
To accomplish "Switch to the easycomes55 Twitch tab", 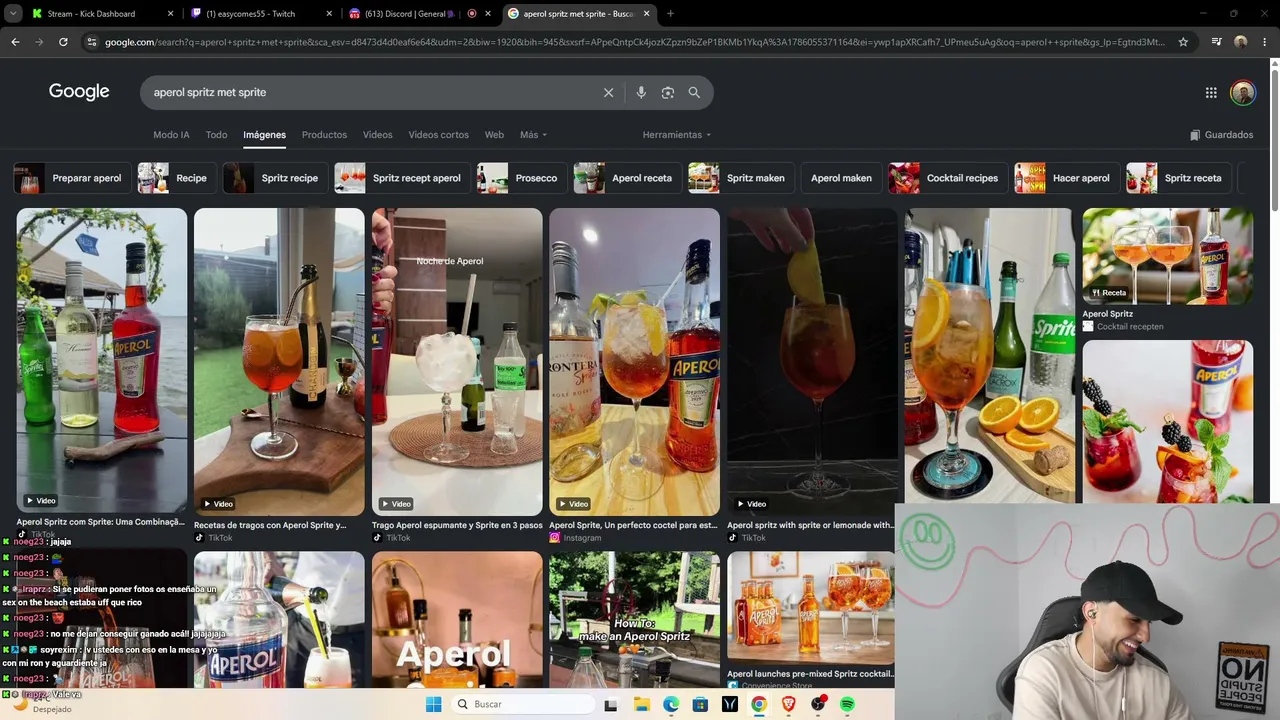I will pyautogui.click(x=260, y=14).
